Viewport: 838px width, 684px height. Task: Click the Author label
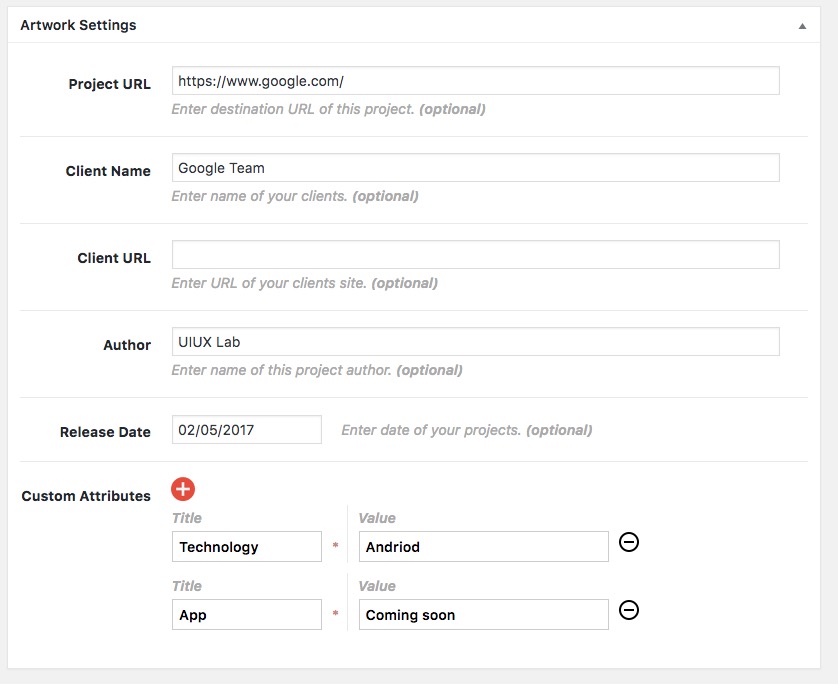127,345
